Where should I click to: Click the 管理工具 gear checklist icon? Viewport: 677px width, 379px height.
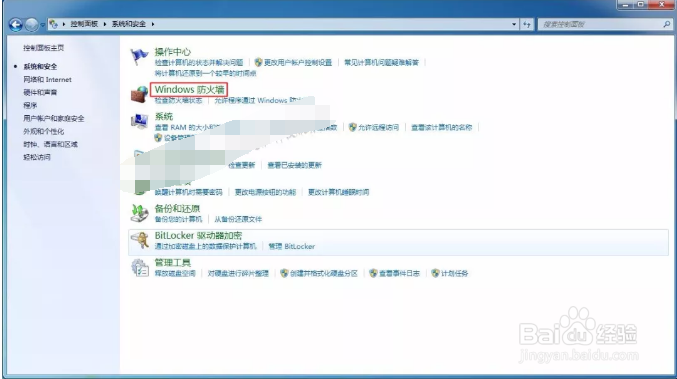[140, 268]
